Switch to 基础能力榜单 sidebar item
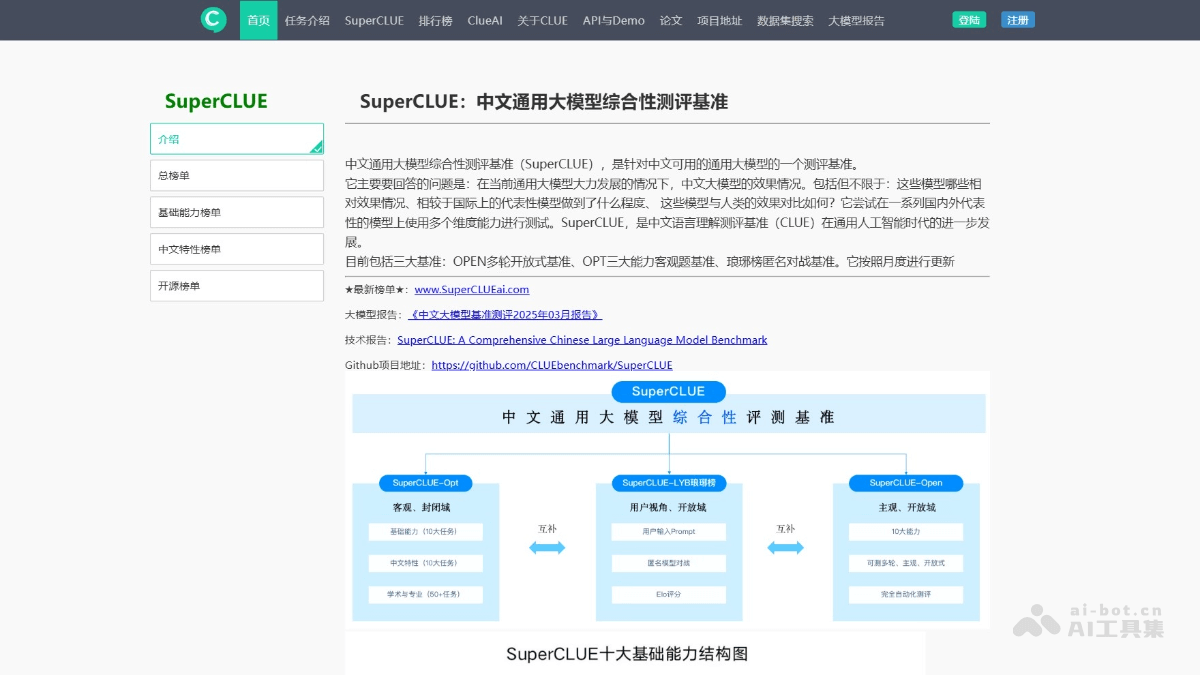The image size is (1200, 675). [x=236, y=212]
